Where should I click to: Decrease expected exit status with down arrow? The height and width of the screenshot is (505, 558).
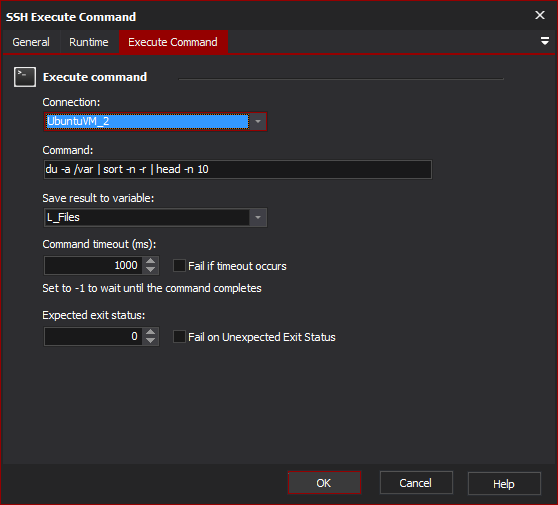coord(151,341)
